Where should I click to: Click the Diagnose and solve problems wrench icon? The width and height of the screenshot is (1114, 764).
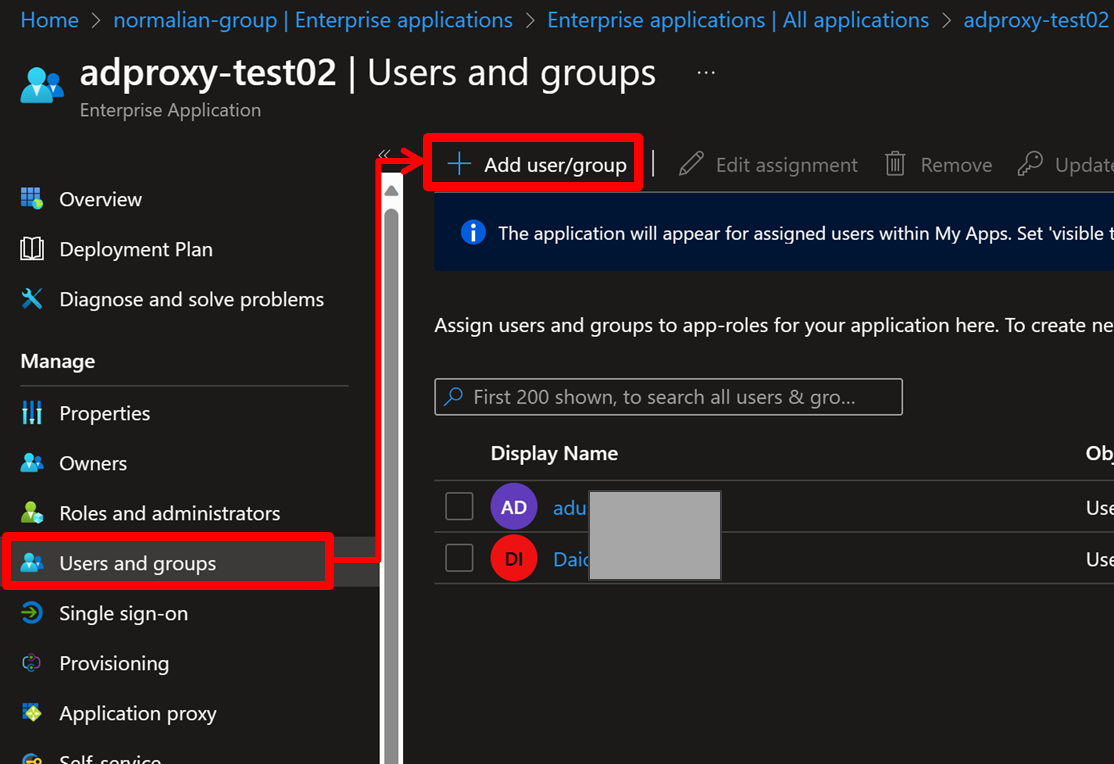pos(31,299)
